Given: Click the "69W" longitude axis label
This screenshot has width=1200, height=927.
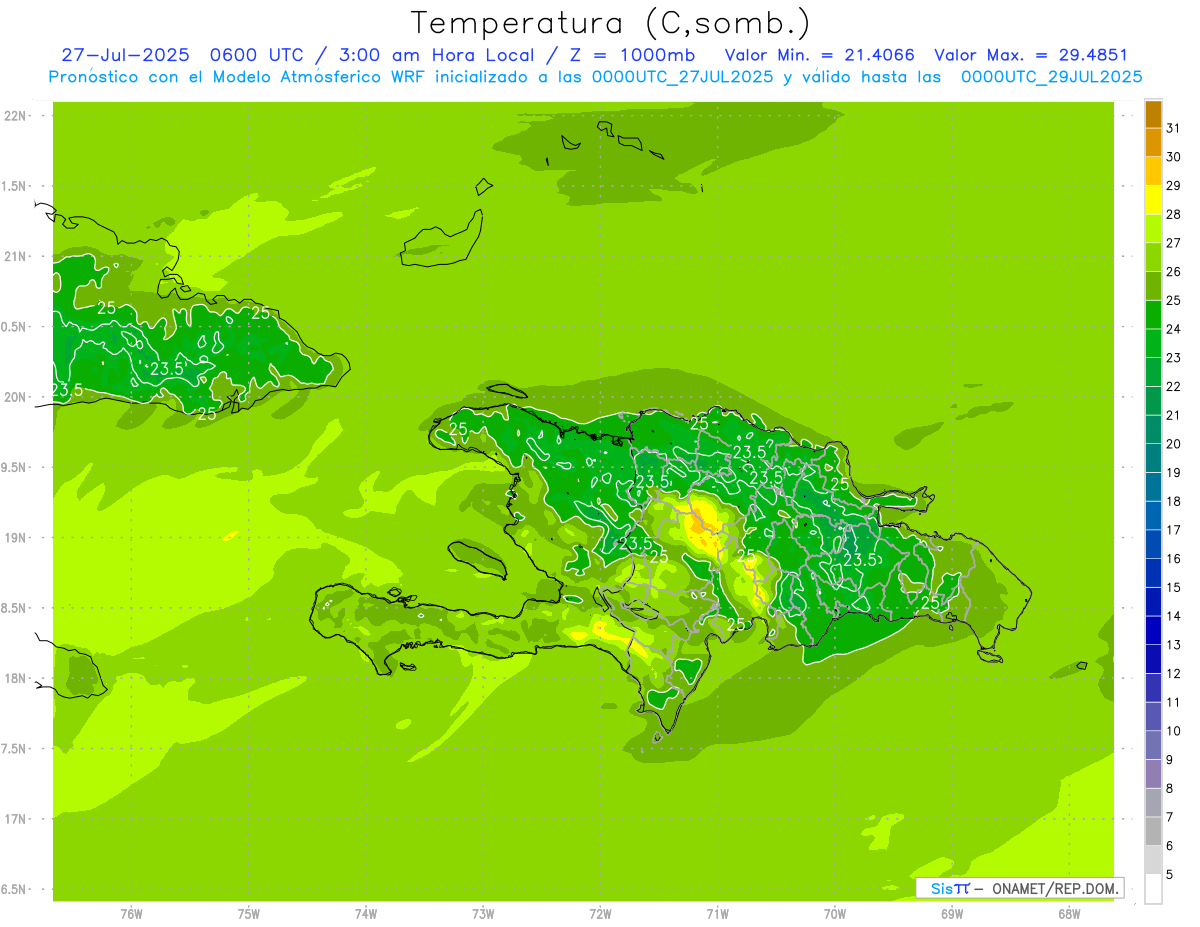Looking at the screenshot, I should [952, 914].
